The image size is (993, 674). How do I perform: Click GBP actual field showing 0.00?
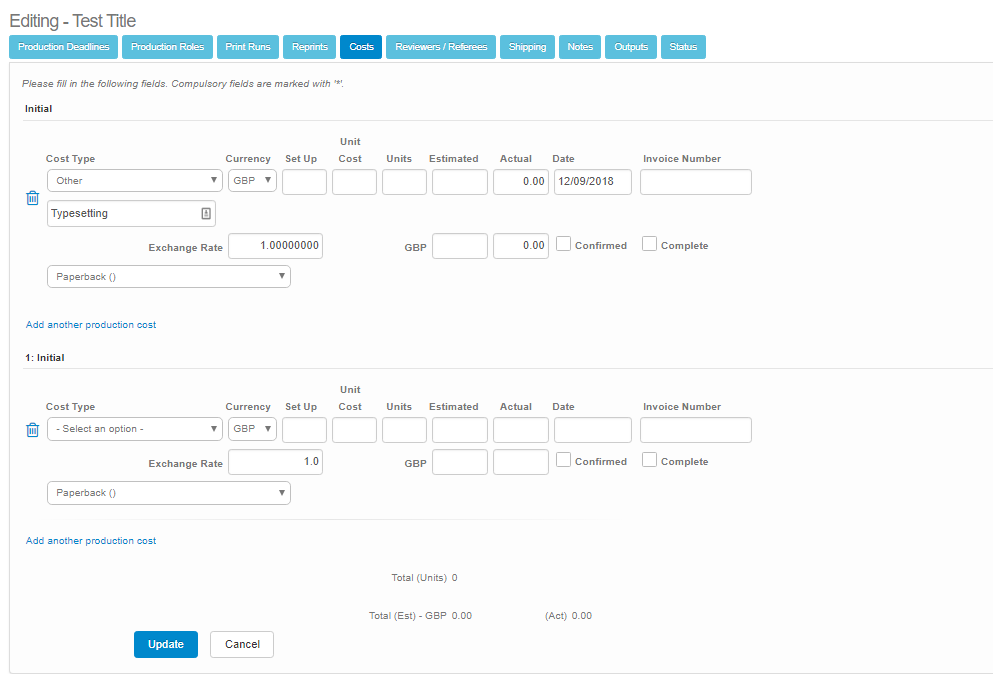click(x=521, y=246)
